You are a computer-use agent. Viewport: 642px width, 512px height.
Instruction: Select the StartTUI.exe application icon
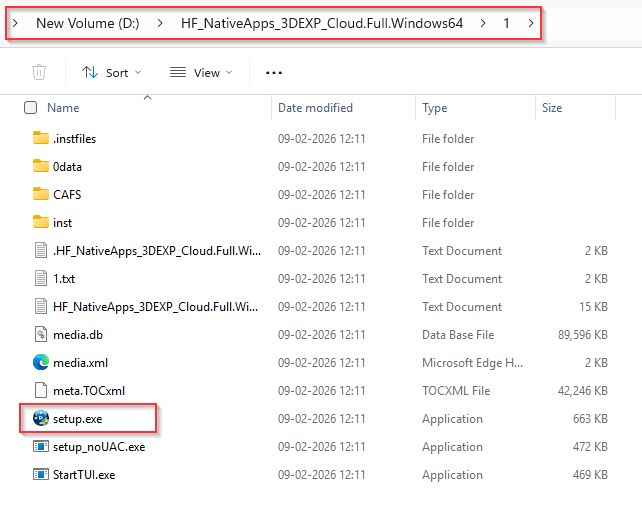pos(40,475)
